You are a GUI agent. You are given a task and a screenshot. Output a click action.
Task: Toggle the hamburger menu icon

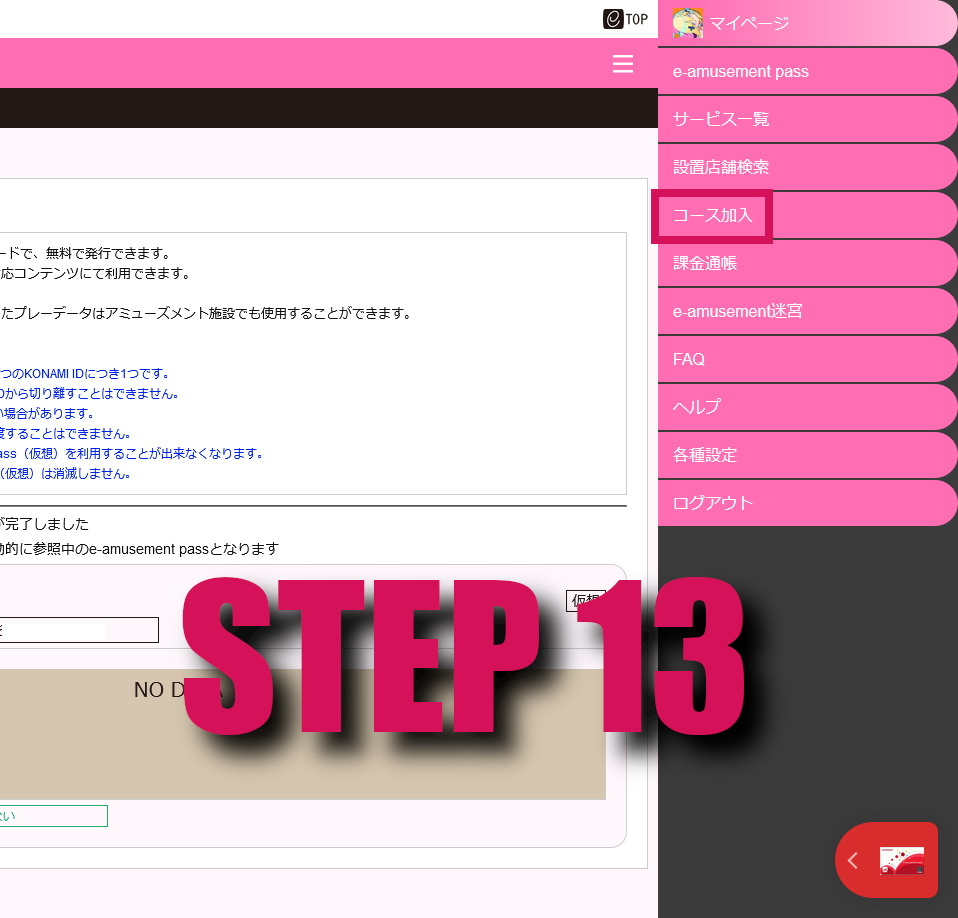622,64
